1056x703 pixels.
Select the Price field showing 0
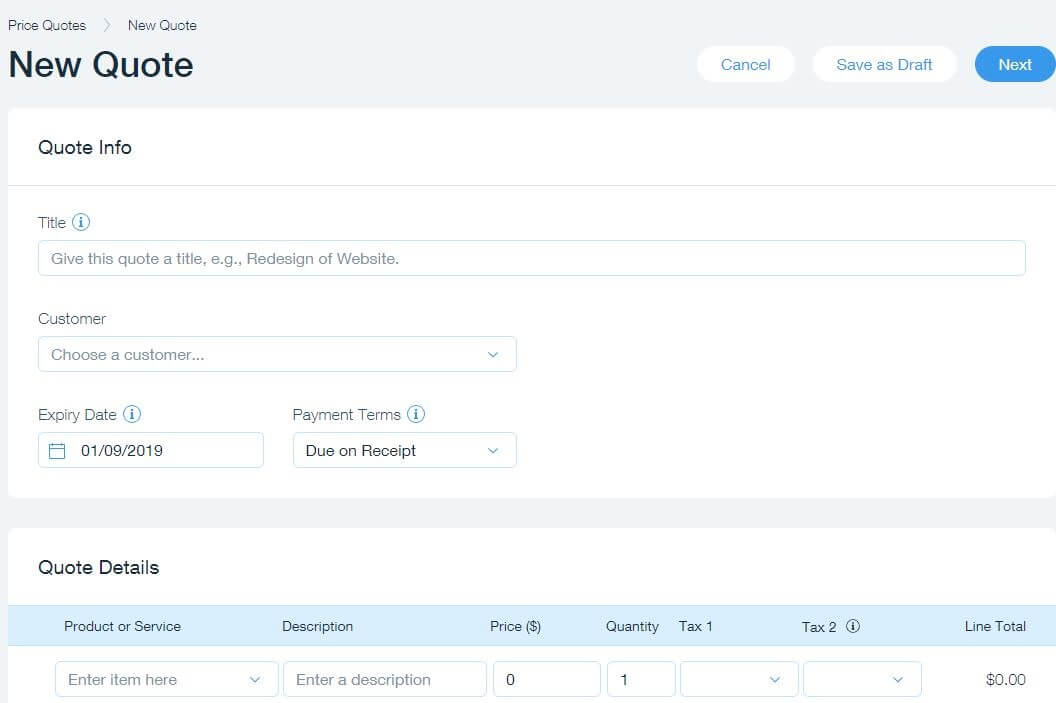pyautogui.click(x=546, y=679)
